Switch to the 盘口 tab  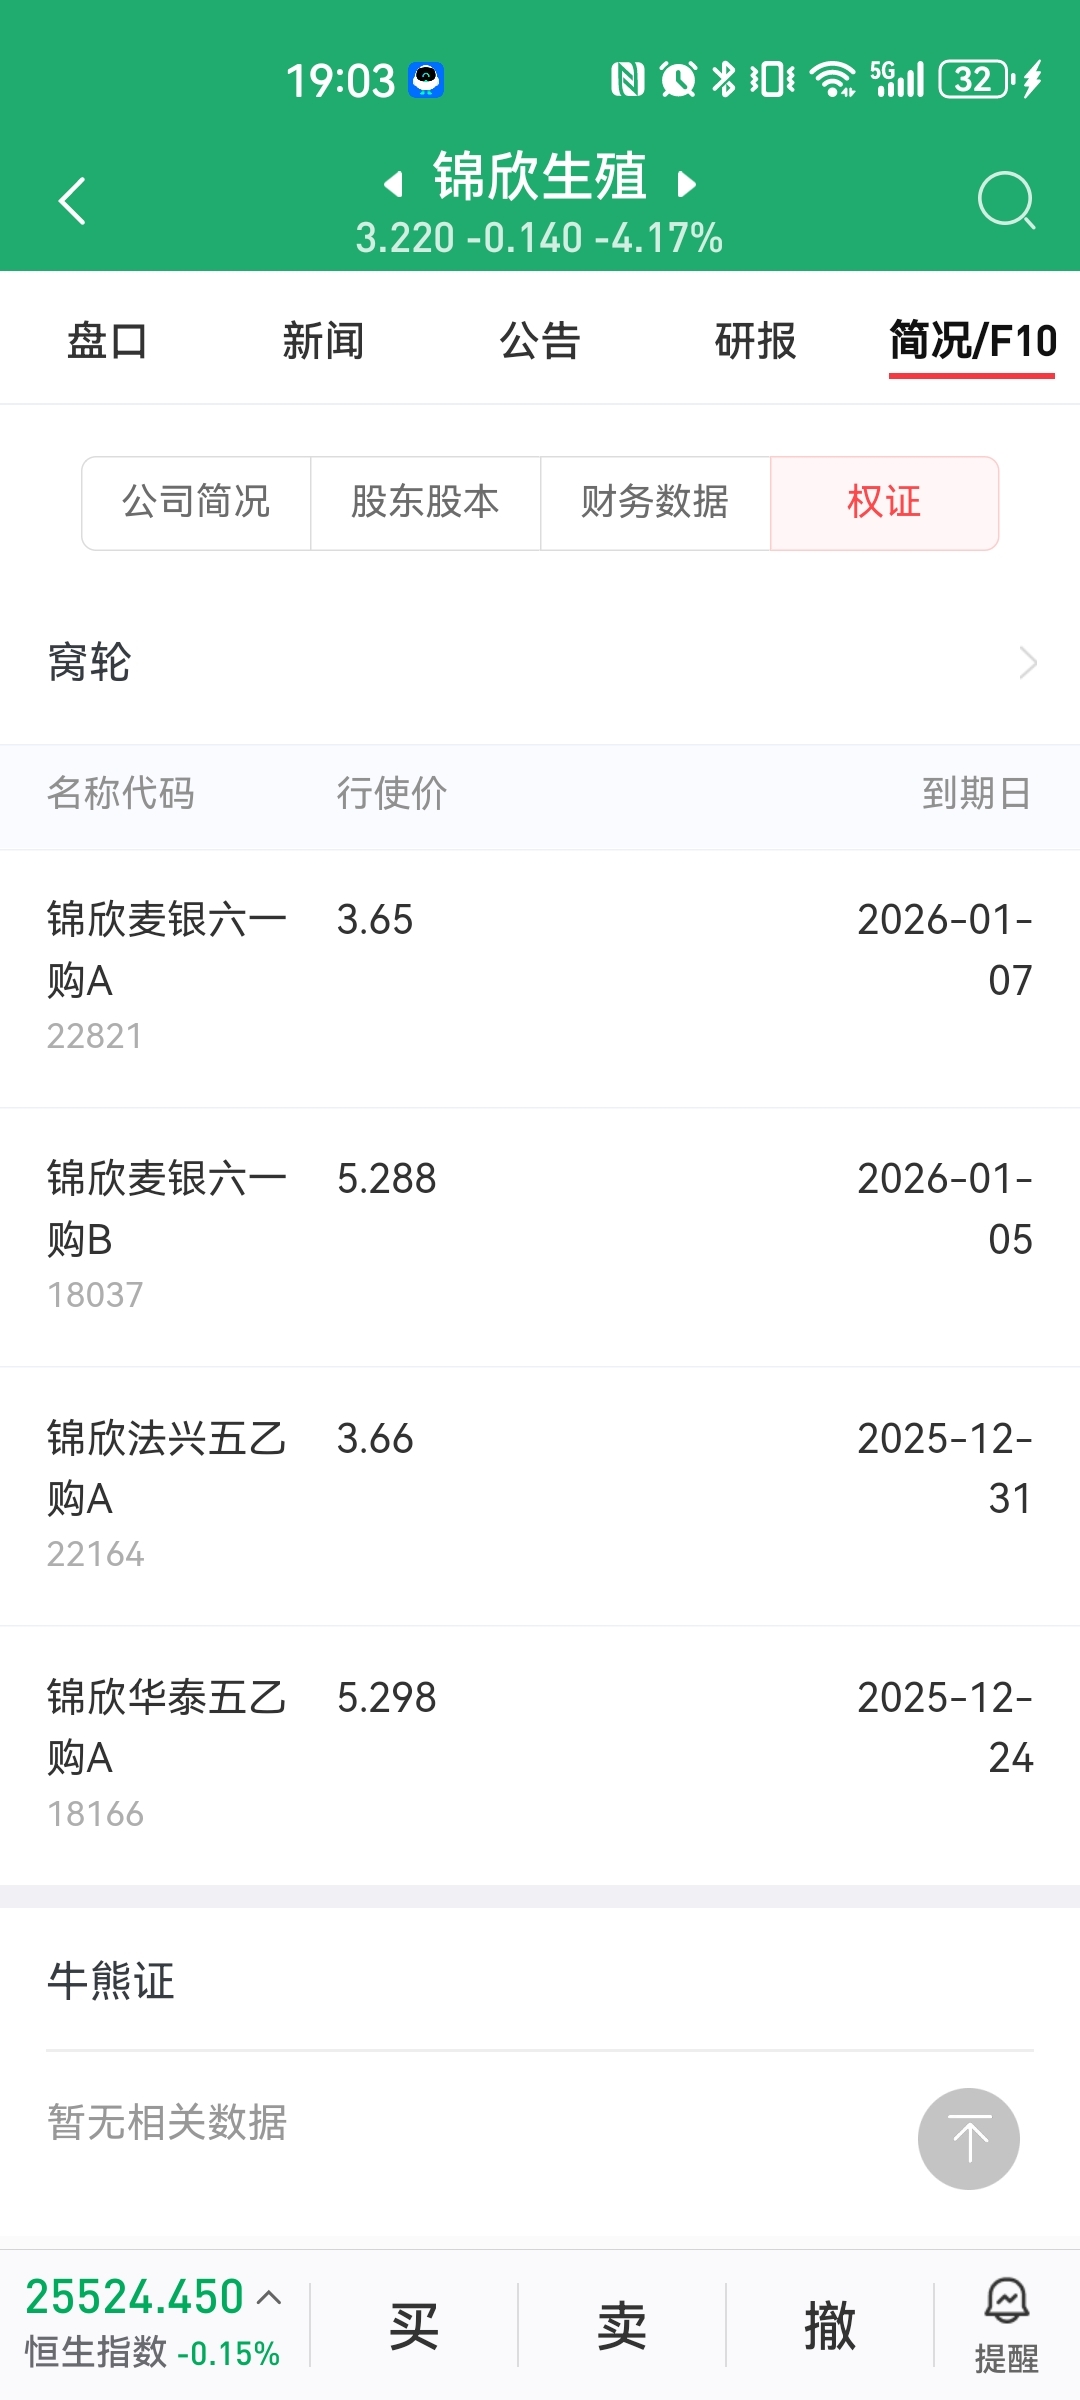(x=107, y=341)
